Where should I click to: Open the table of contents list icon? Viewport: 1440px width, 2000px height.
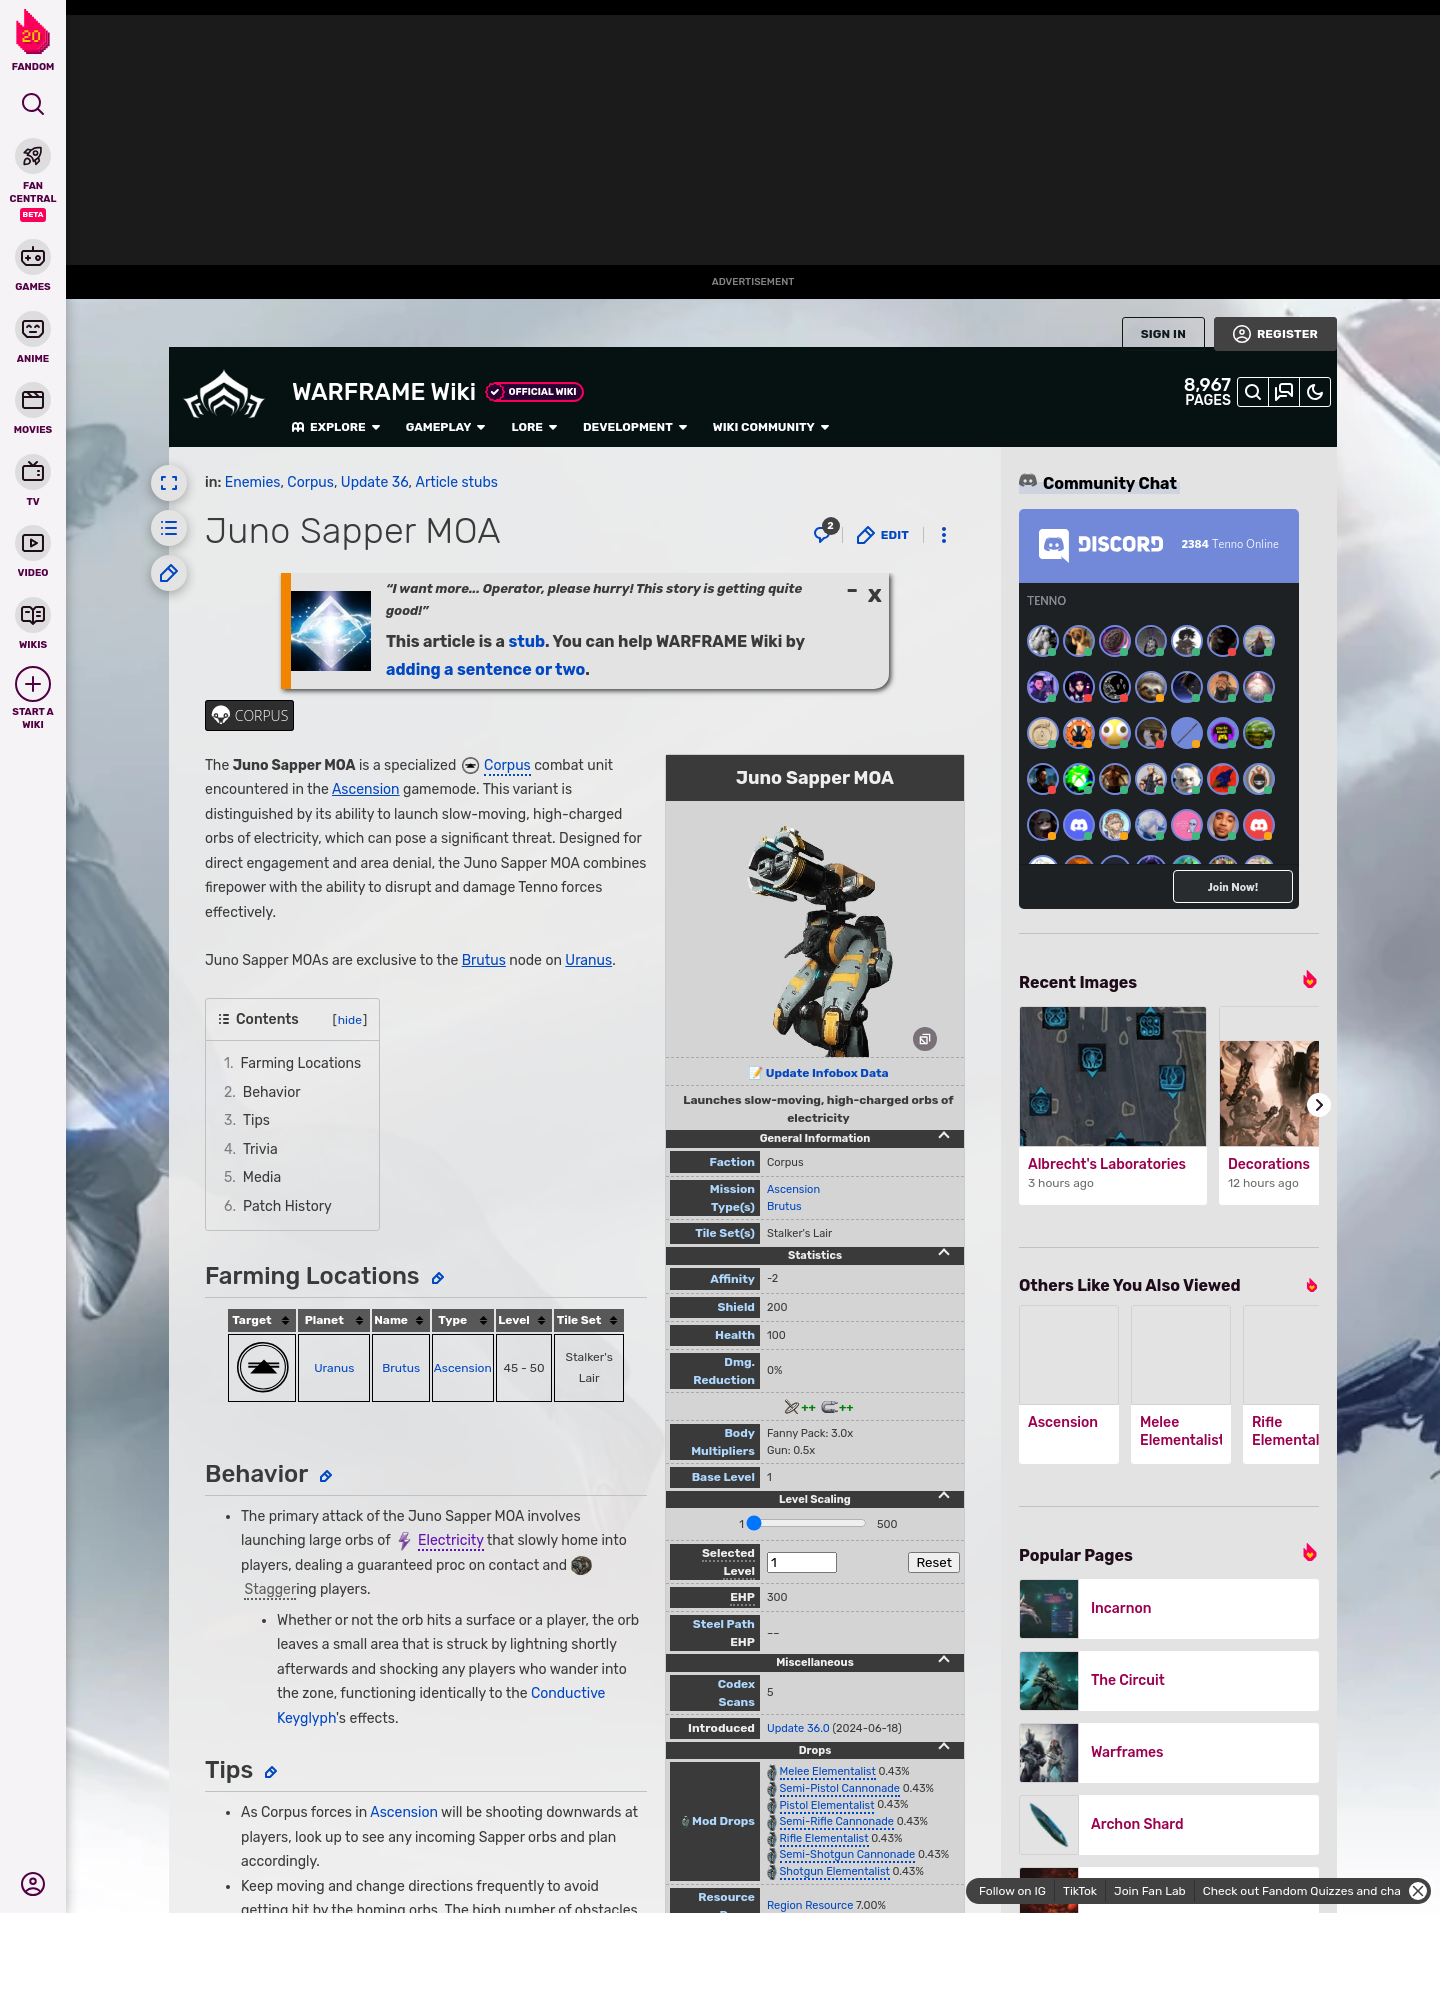click(x=169, y=528)
